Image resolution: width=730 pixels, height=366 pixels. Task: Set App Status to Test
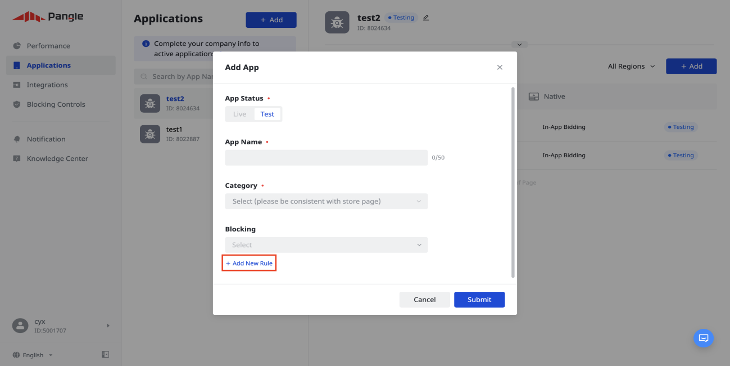(267, 114)
